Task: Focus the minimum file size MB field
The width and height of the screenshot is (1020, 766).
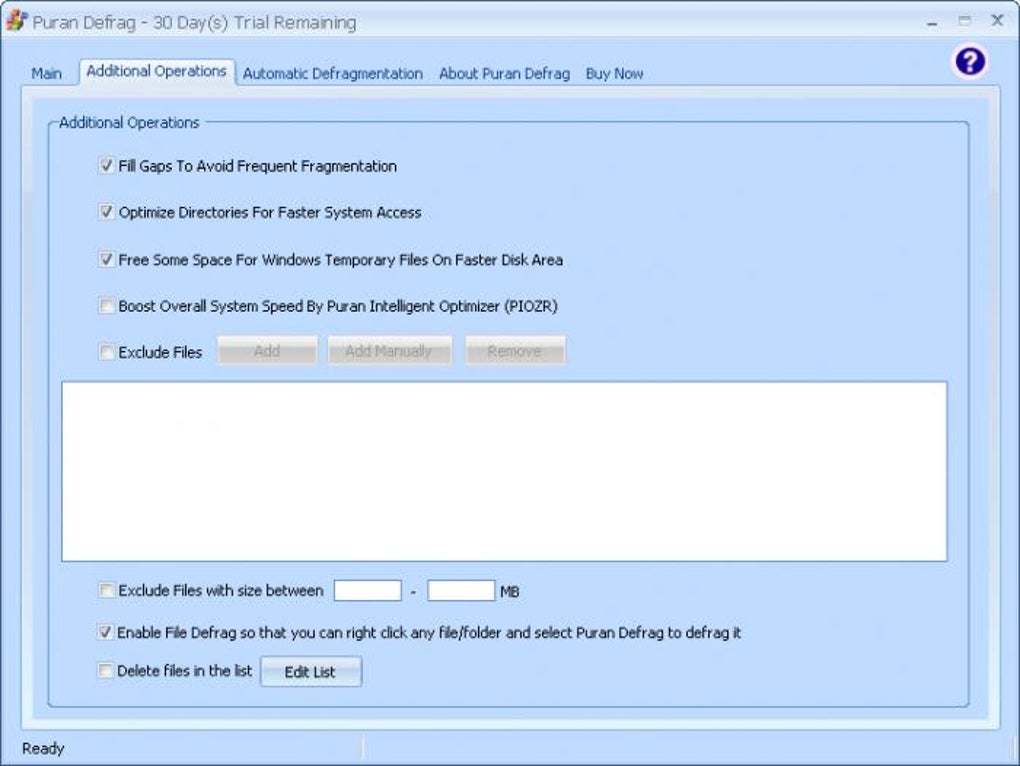Action: pos(368,590)
